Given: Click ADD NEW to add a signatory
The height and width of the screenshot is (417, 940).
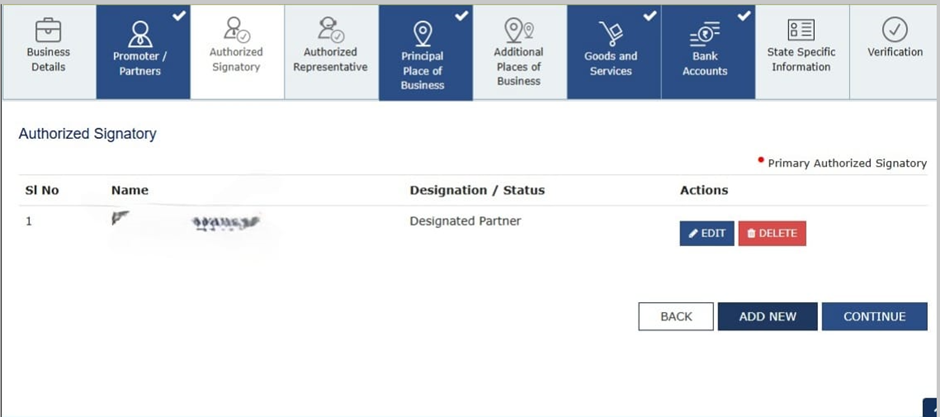Looking at the screenshot, I should [x=767, y=316].
